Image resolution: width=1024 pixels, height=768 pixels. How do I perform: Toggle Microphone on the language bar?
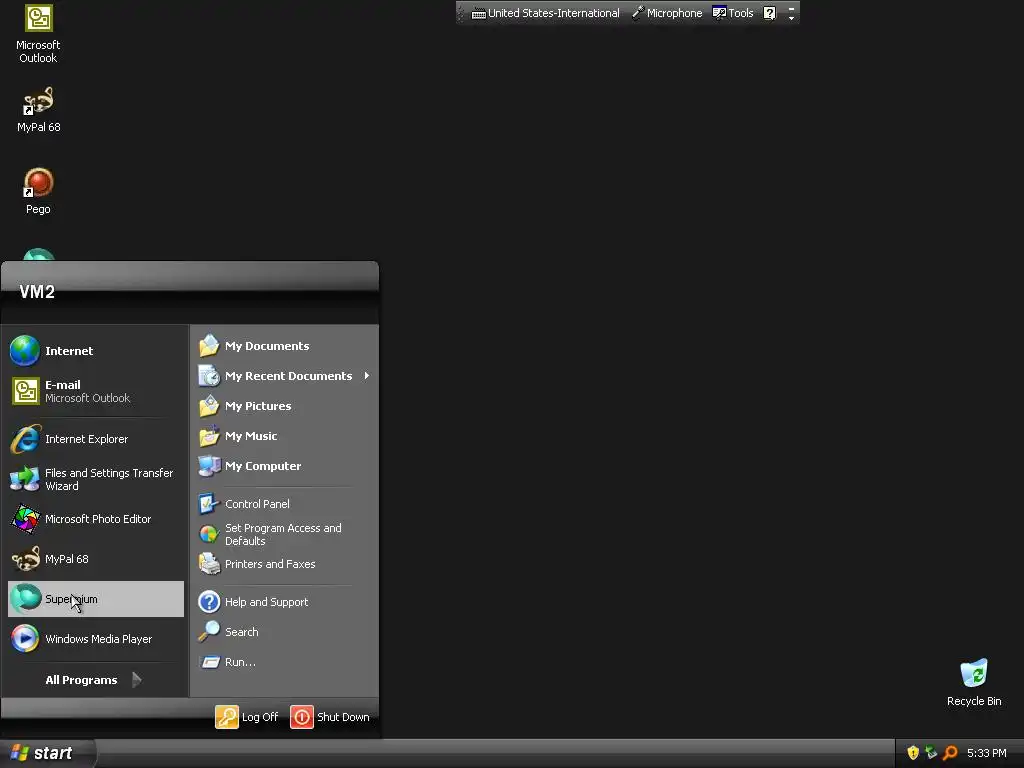pyautogui.click(x=667, y=13)
